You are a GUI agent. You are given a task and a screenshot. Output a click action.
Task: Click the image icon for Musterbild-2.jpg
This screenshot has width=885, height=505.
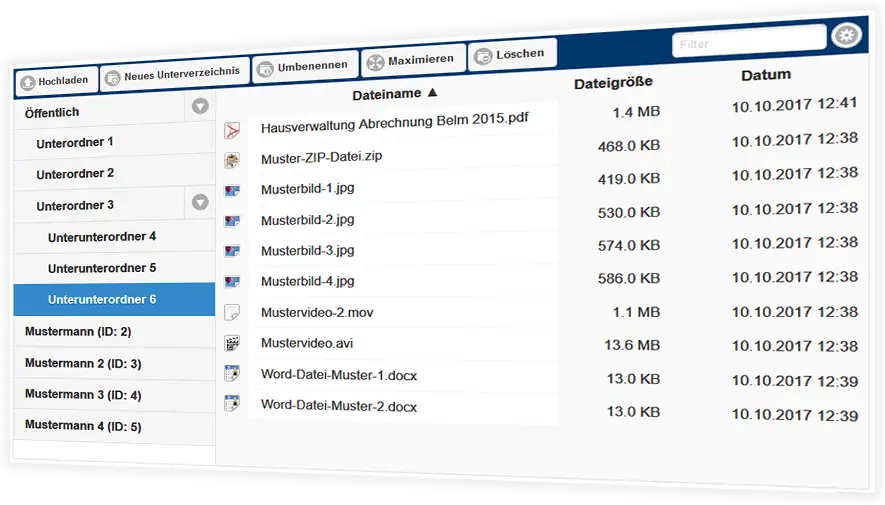click(x=232, y=221)
